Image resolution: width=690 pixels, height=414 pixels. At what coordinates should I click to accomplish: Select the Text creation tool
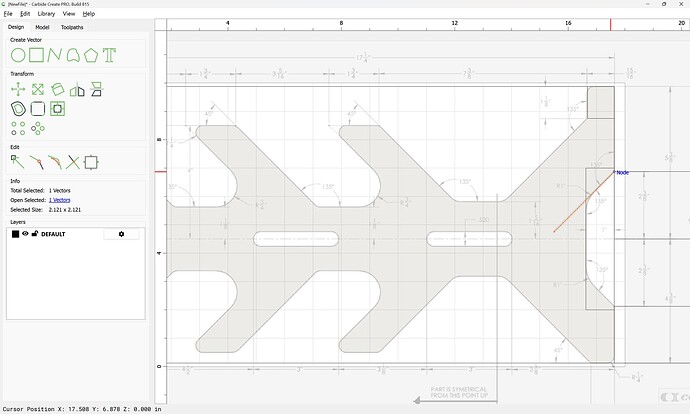point(109,55)
